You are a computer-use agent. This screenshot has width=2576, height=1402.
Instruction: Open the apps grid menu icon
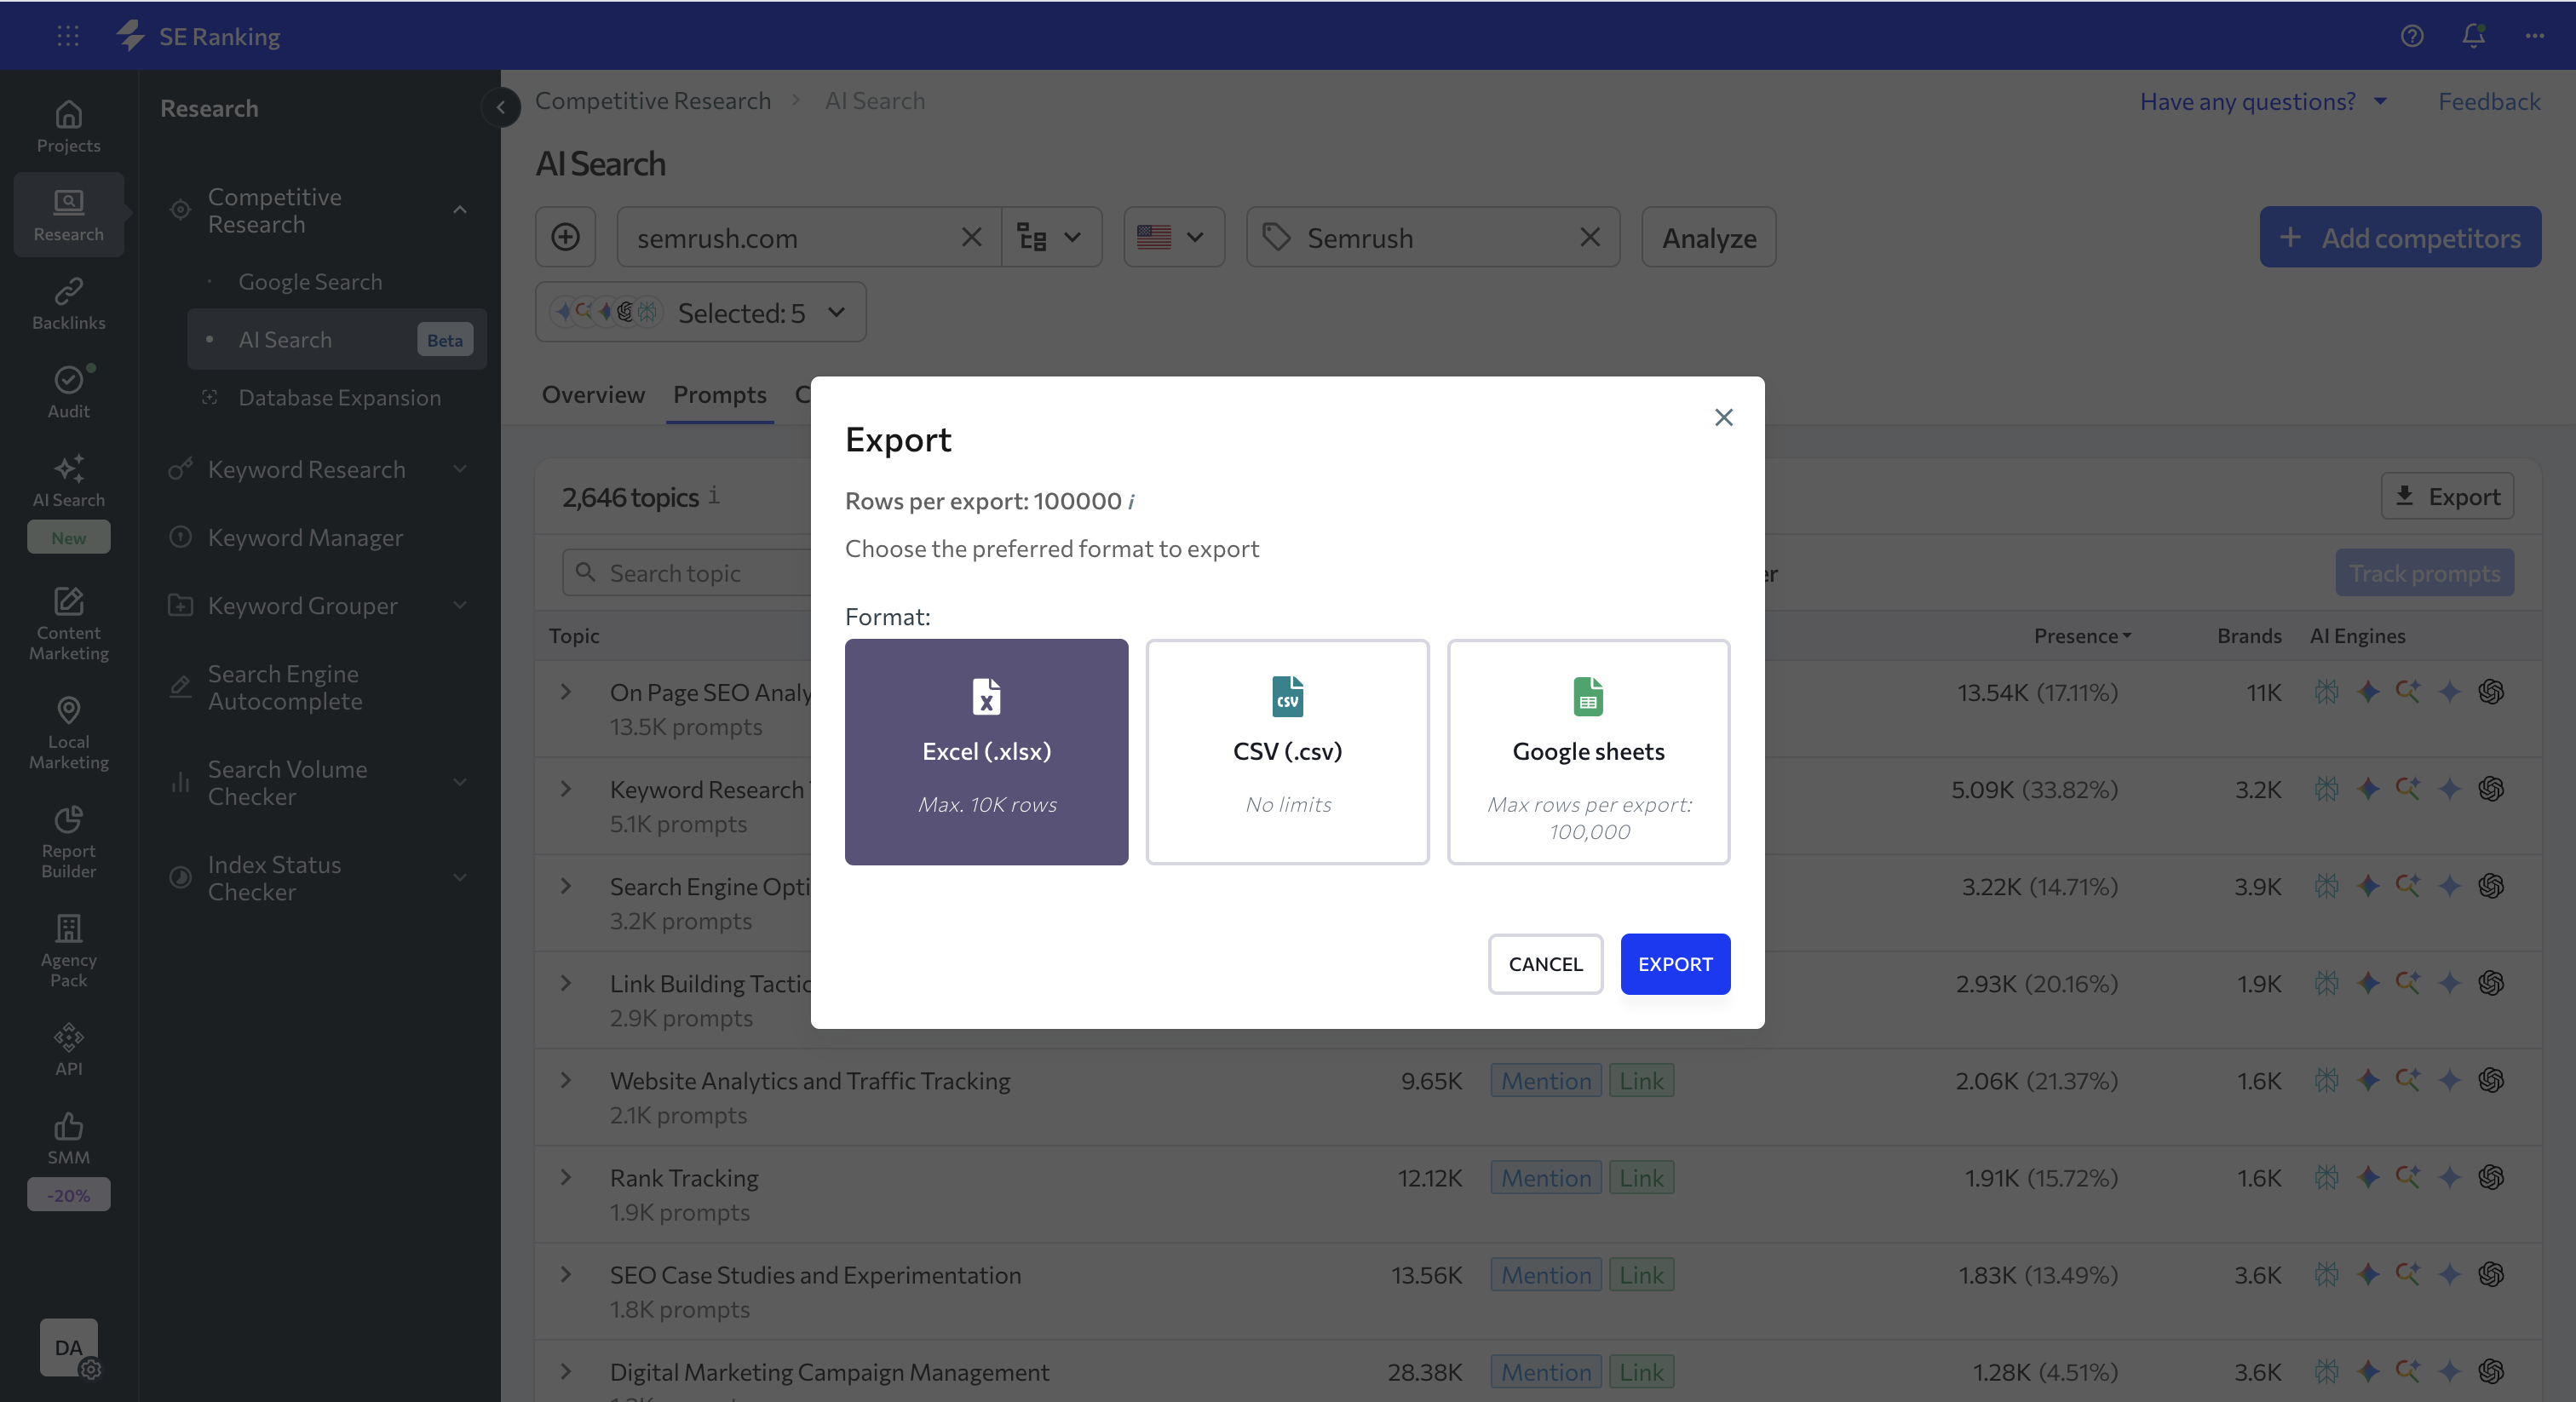(x=68, y=36)
